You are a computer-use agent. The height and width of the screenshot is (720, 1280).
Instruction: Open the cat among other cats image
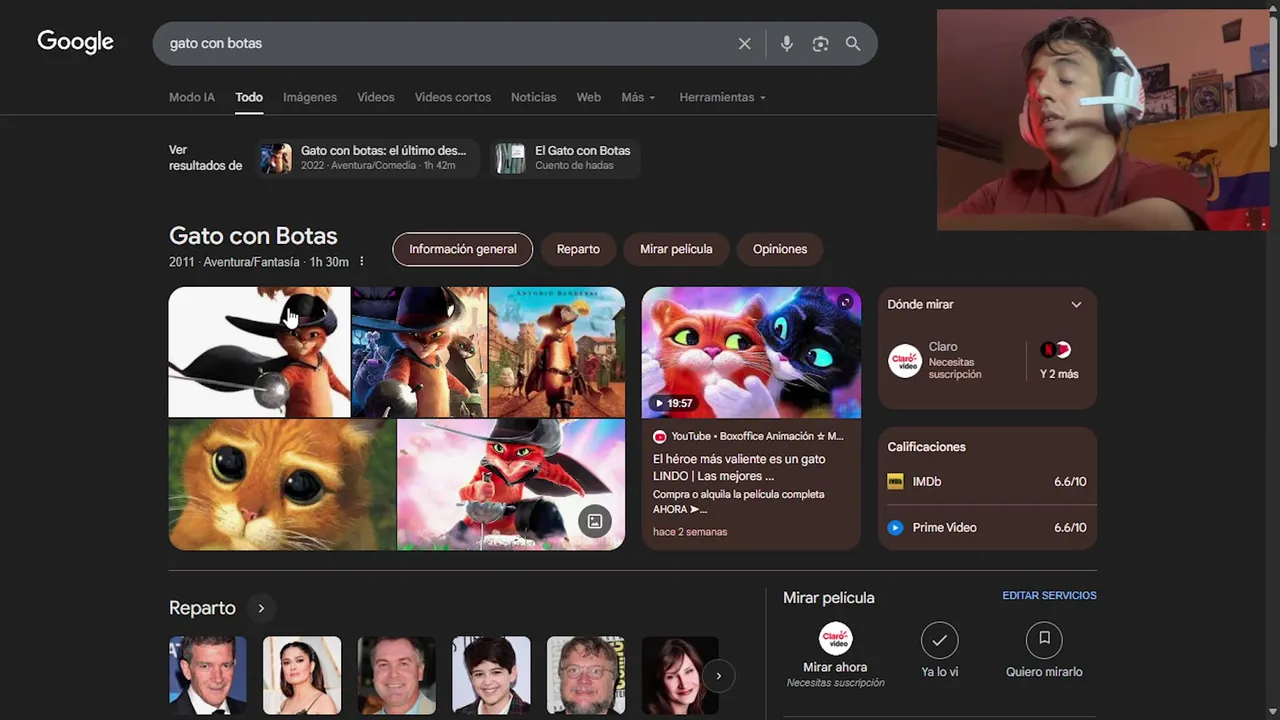(419, 351)
